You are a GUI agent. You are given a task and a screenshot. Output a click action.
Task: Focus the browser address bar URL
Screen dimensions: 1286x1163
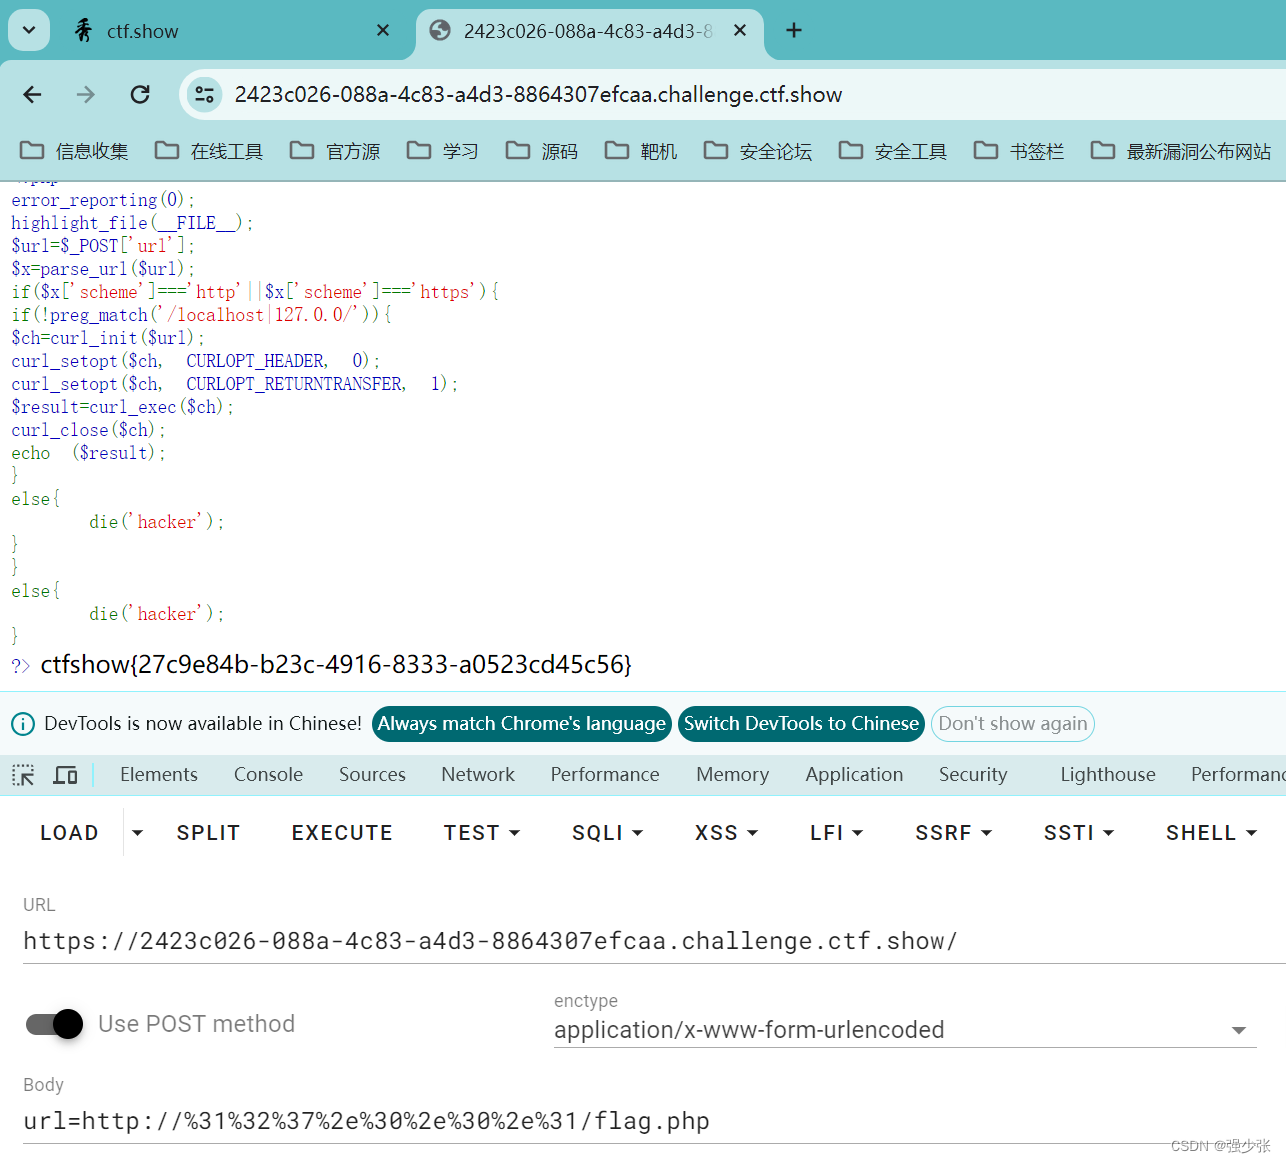538,95
